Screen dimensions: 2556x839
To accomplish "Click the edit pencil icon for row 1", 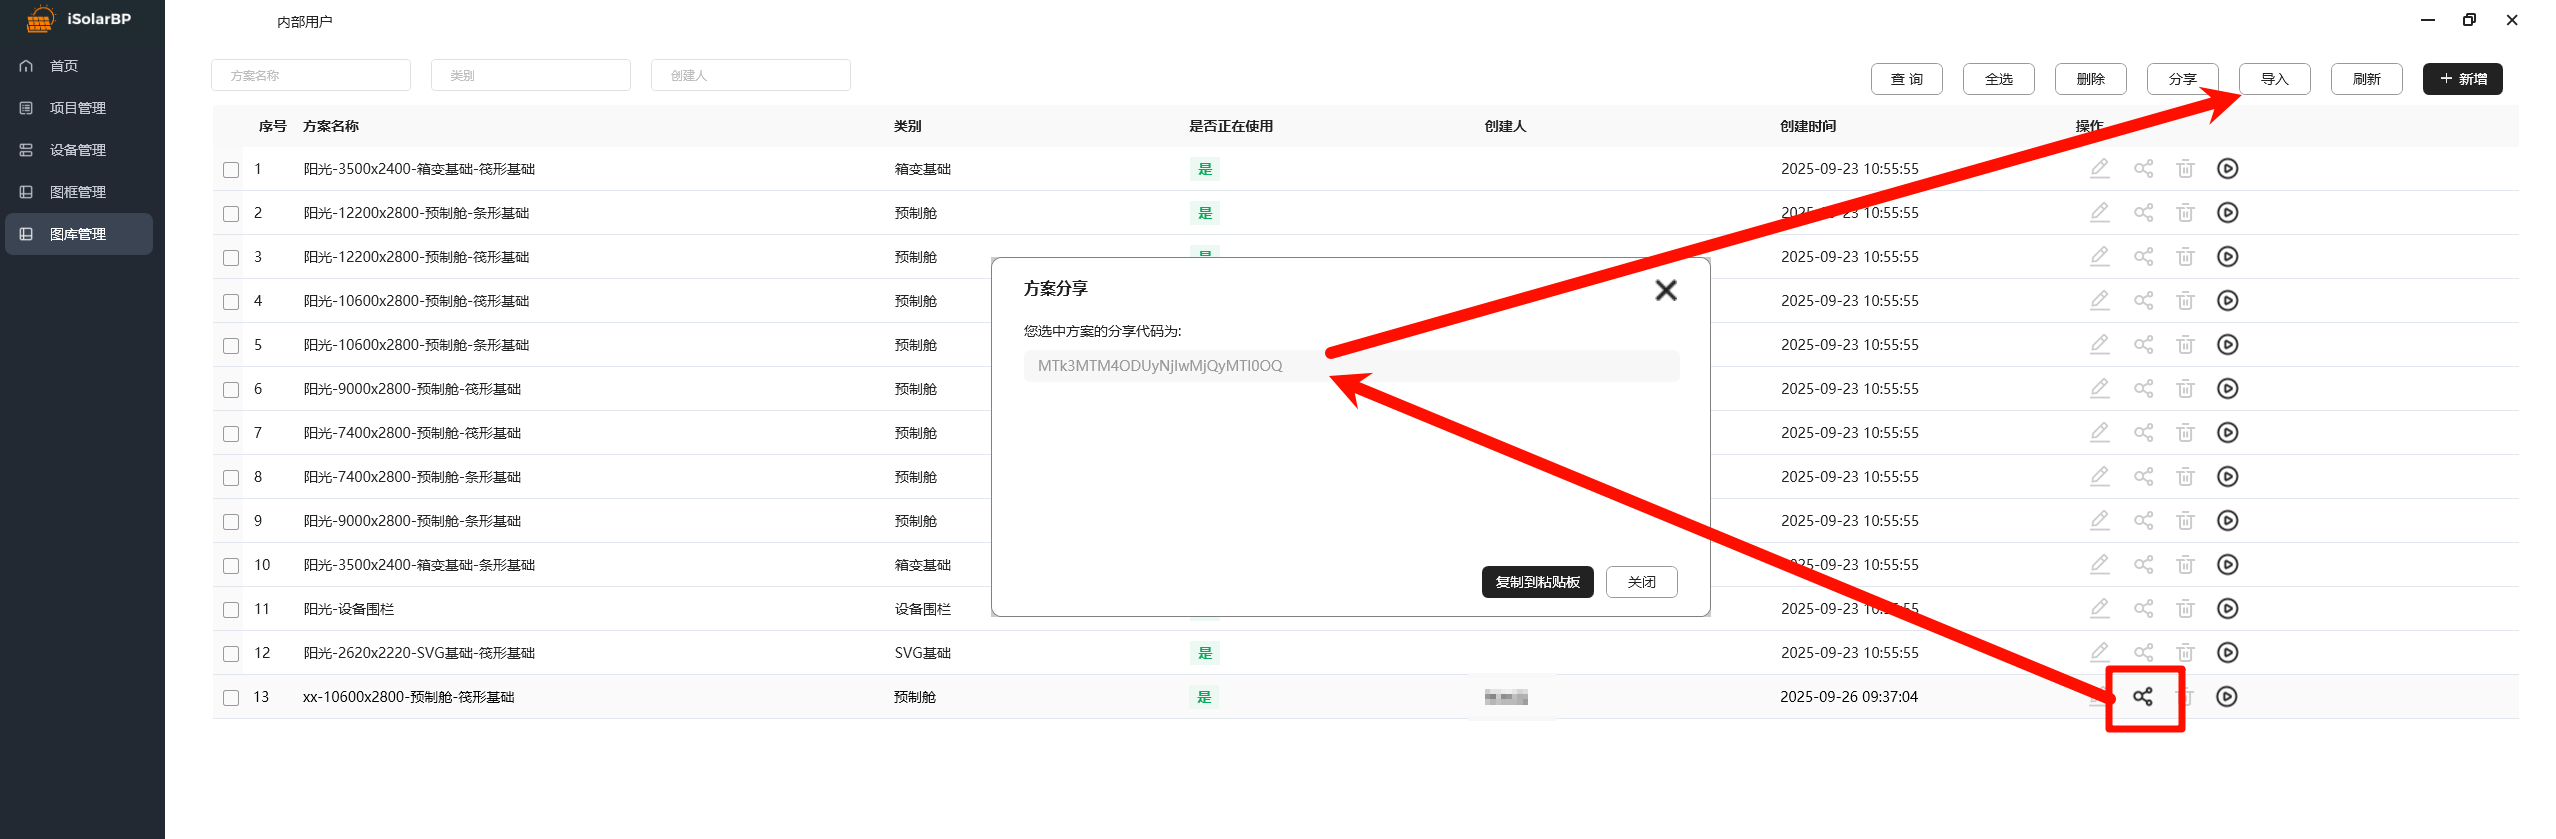I will (x=2099, y=169).
